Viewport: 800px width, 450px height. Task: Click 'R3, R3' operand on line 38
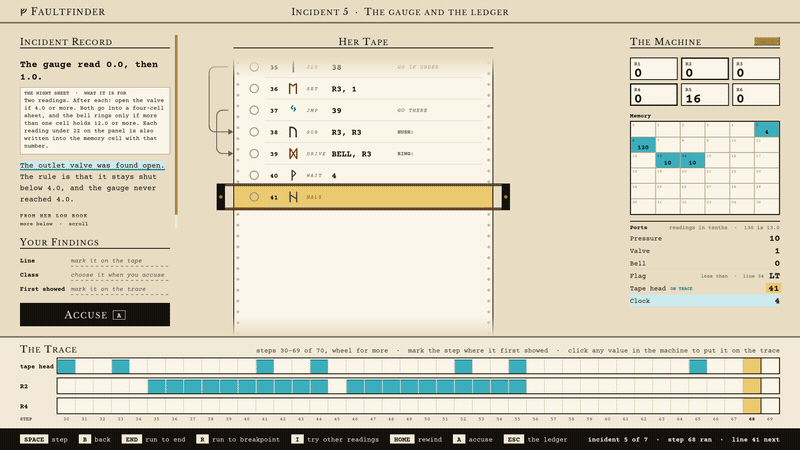pyautogui.click(x=346, y=133)
